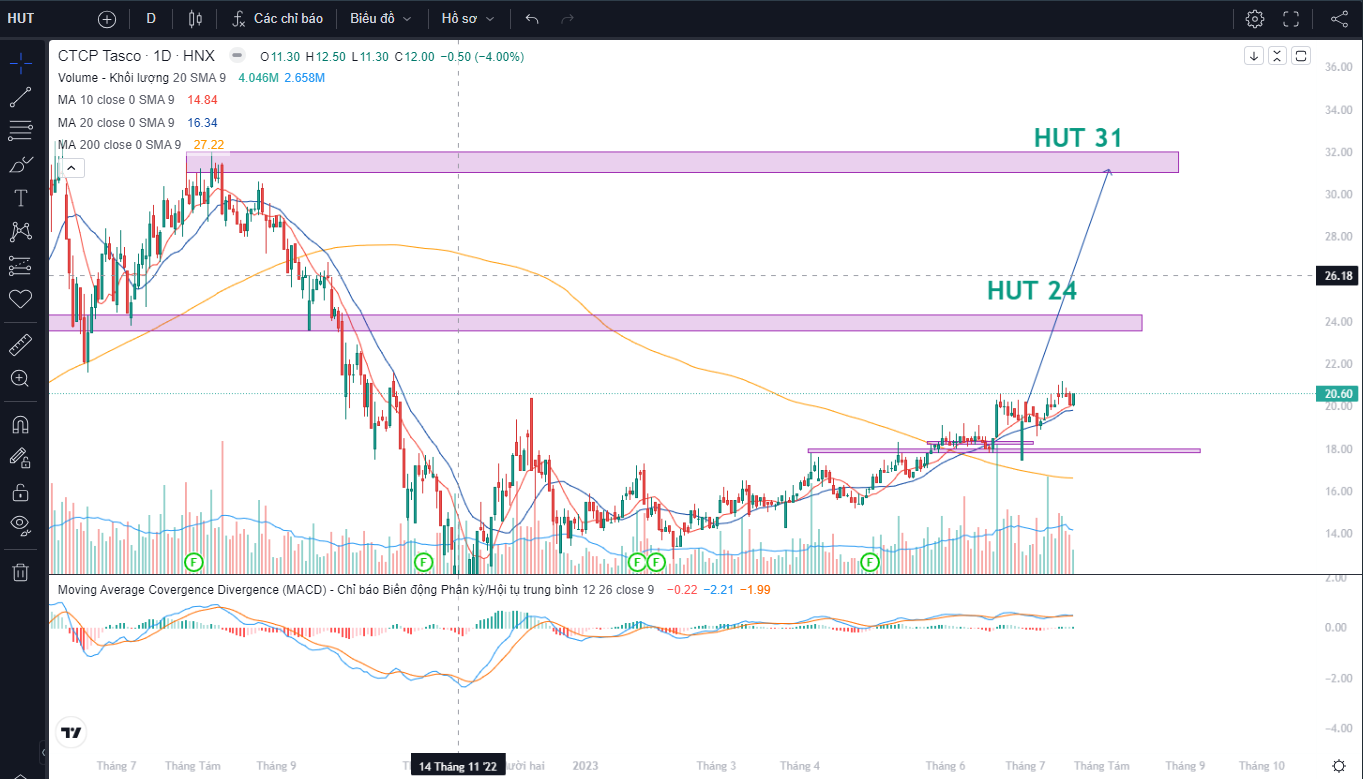This screenshot has height=779, width=1363.
Task: Select the MACD indicator legend title
Action: pyautogui.click(x=356, y=590)
